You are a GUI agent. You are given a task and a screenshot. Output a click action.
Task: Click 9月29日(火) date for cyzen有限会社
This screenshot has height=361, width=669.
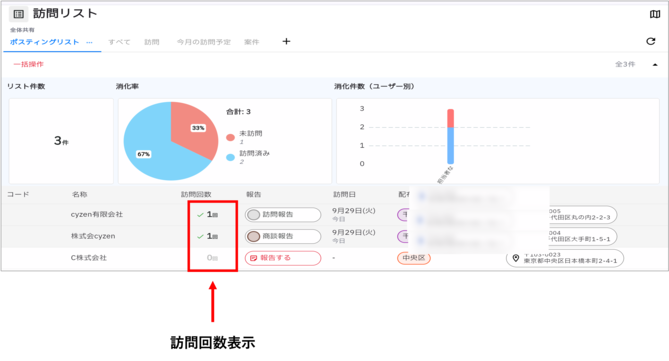[354, 211]
